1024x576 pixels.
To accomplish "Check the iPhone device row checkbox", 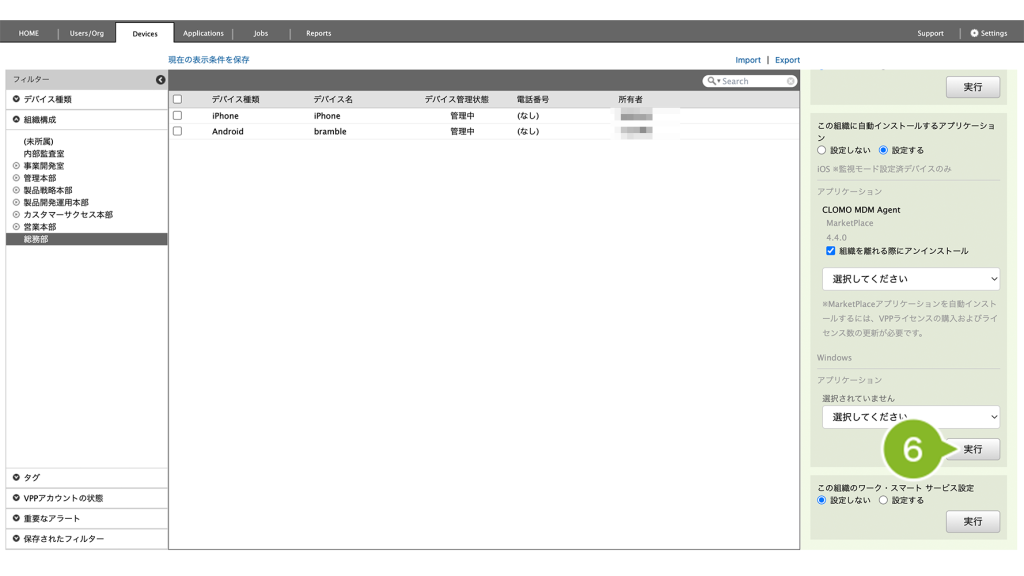I will click(178, 116).
